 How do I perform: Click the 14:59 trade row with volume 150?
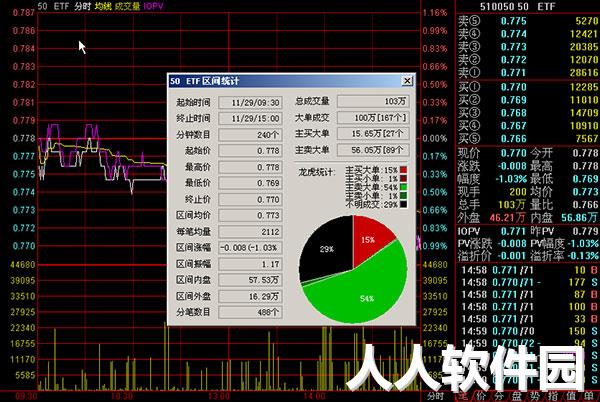coord(529,331)
